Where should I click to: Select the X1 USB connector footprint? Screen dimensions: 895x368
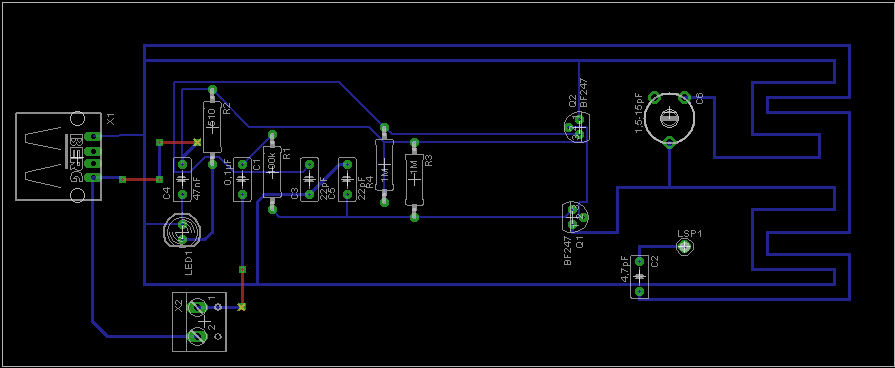click(58, 157)
